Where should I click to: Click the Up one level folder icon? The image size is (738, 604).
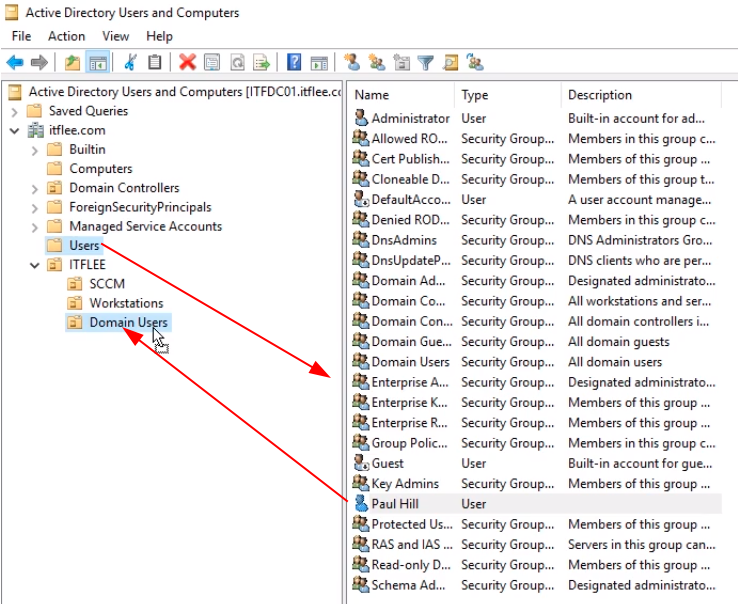72,62
